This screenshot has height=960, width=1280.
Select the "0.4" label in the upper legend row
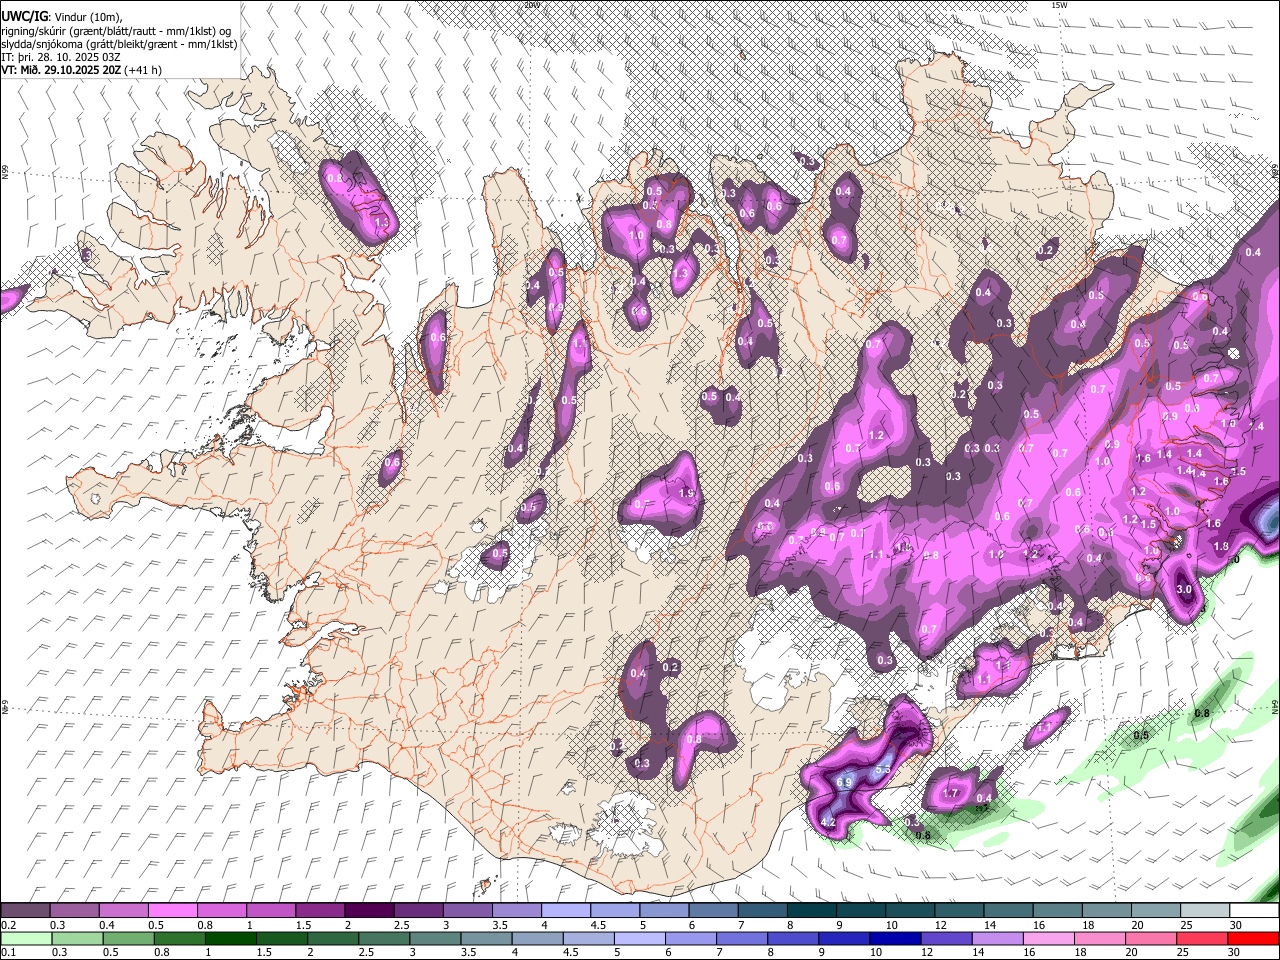106,925
